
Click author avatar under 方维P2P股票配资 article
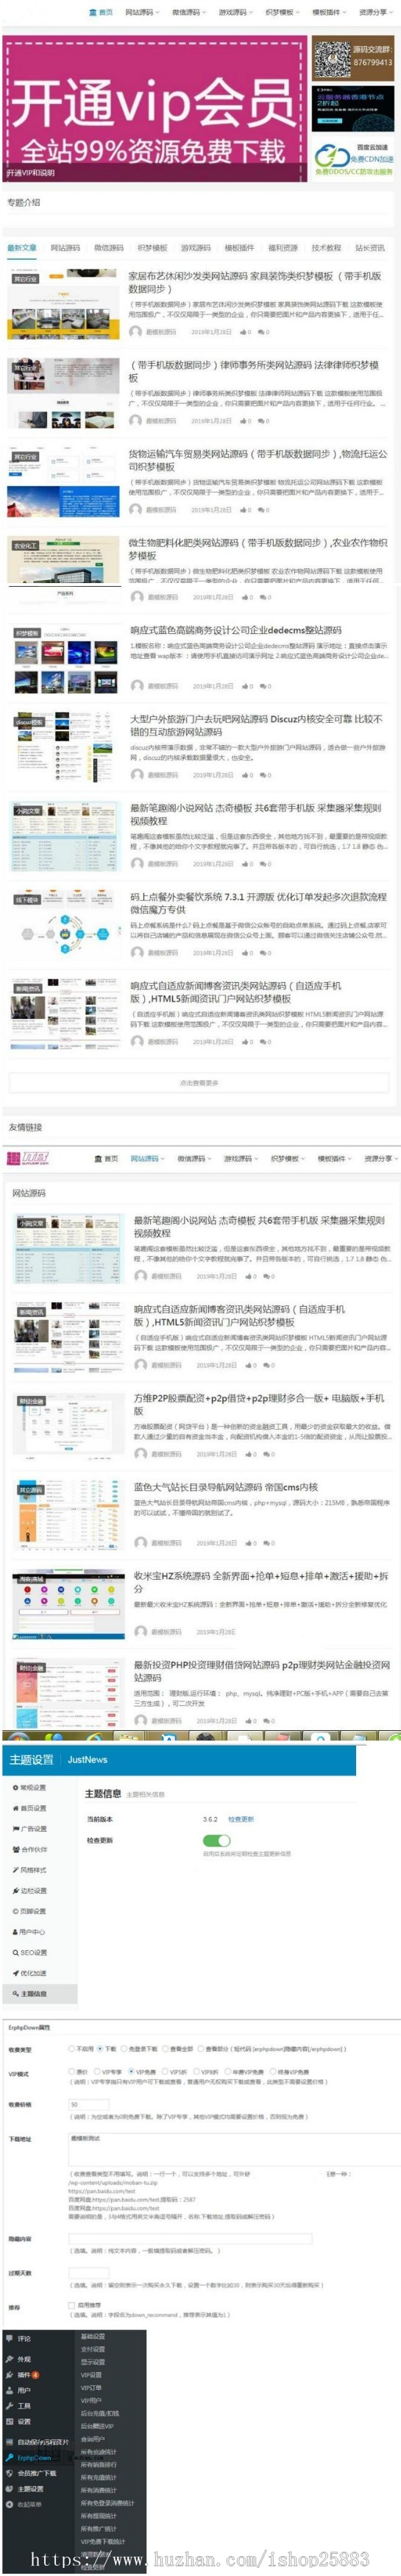(x=141, y=1454)
